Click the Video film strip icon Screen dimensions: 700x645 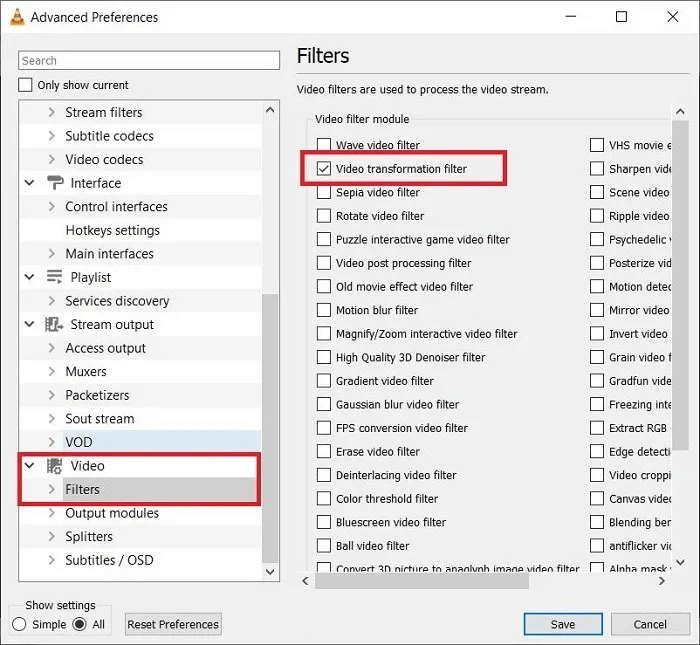coord(54,466)
